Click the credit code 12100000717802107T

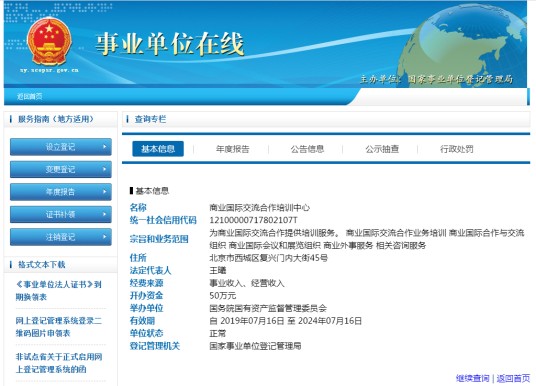pos(253,220)
